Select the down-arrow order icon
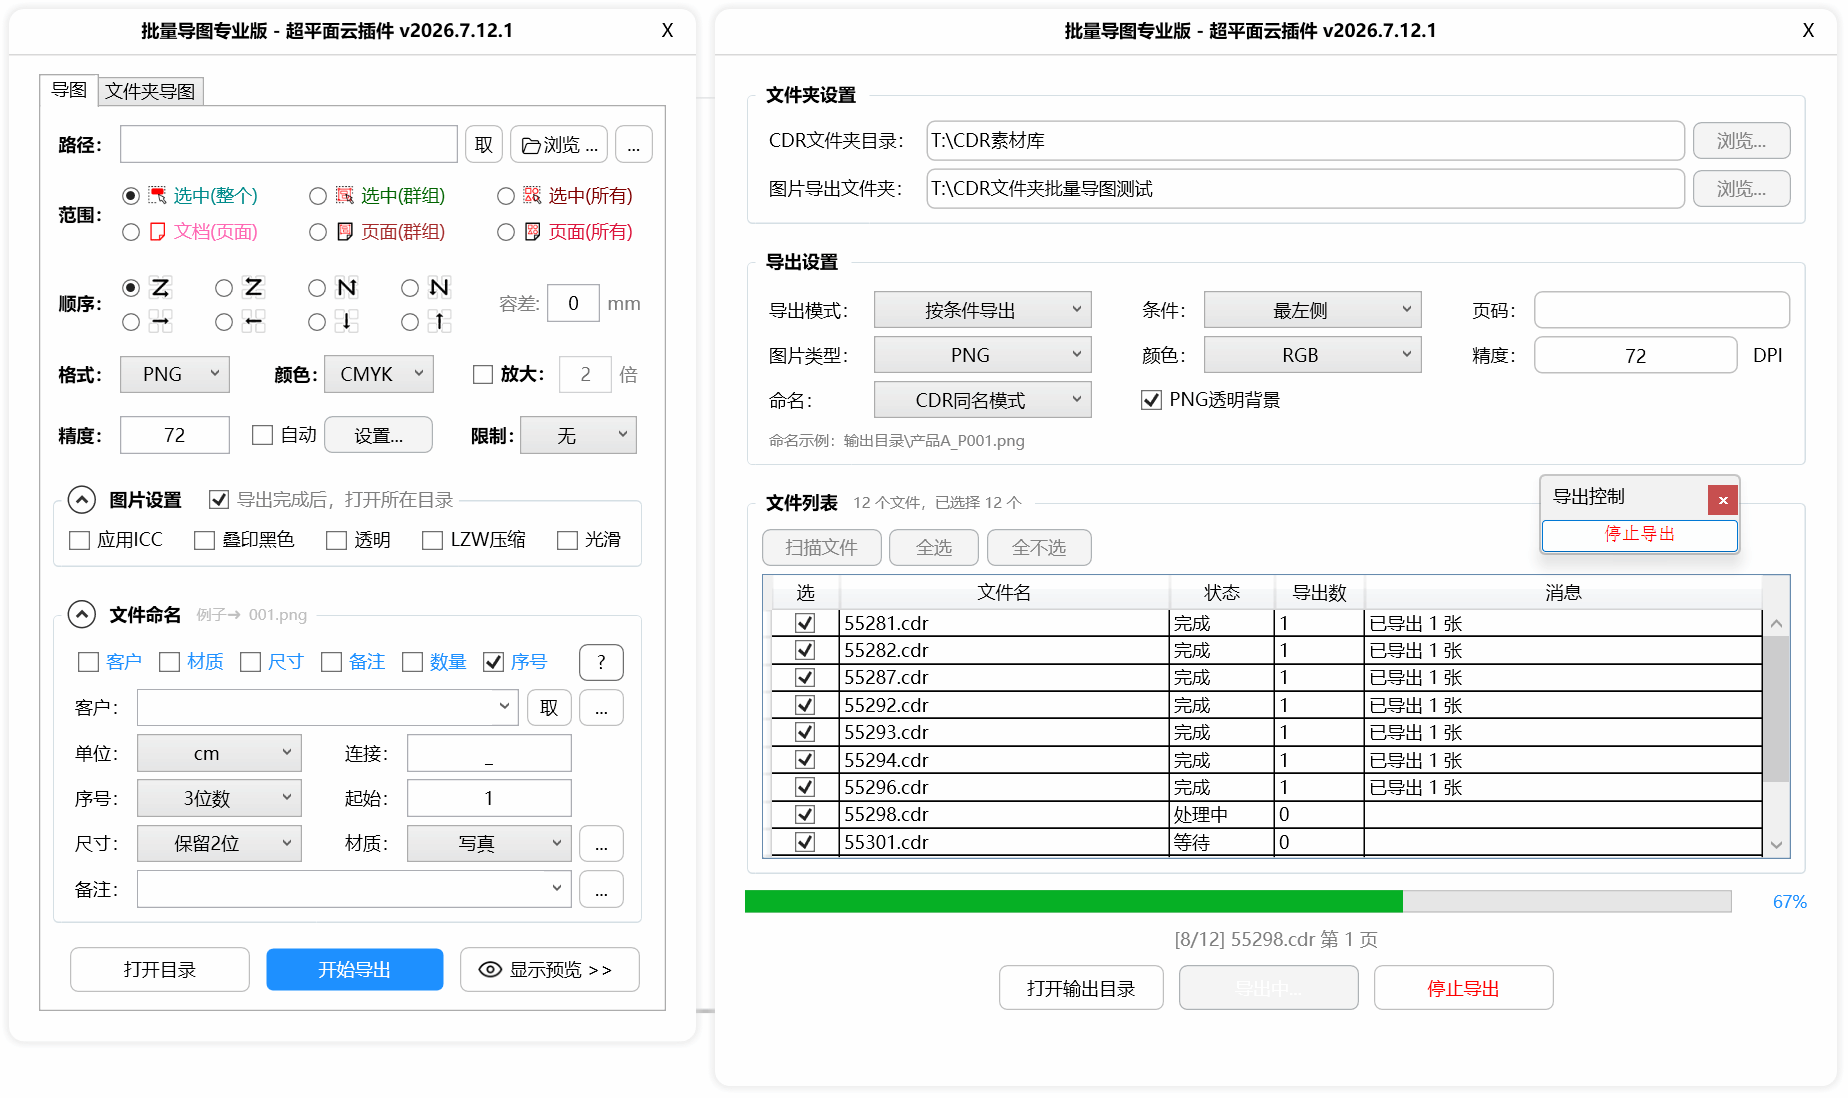This screenshot has width=1848, height=1098. 347,322
